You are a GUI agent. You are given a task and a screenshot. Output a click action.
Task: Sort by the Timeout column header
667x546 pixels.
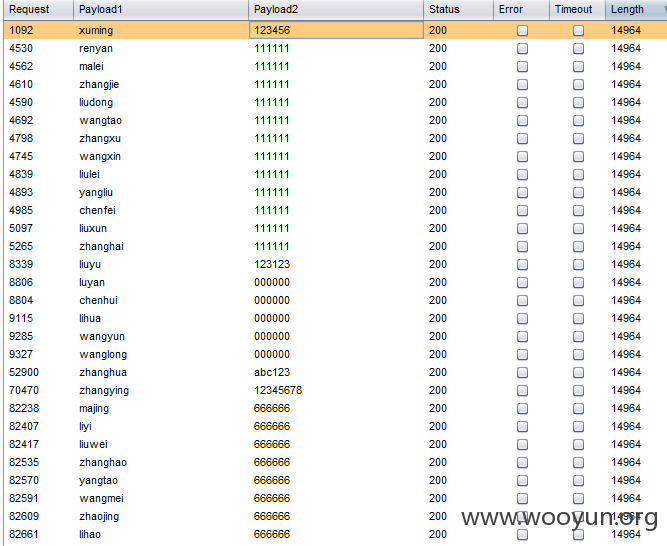pos(577,9)
